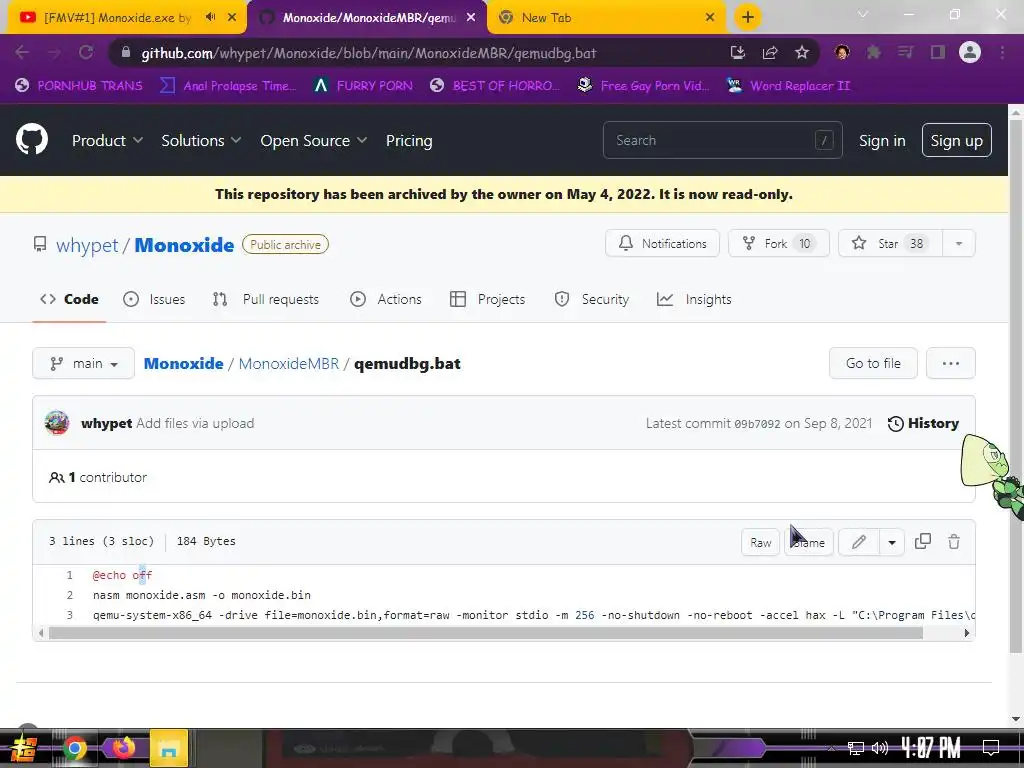Star the Monoxide repository
1024x768 pixels.
(x=889, y=244)
